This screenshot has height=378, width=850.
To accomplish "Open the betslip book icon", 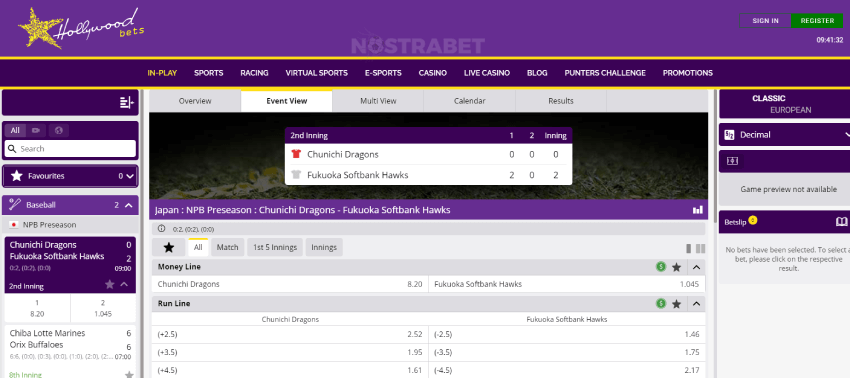I will 841,222.
